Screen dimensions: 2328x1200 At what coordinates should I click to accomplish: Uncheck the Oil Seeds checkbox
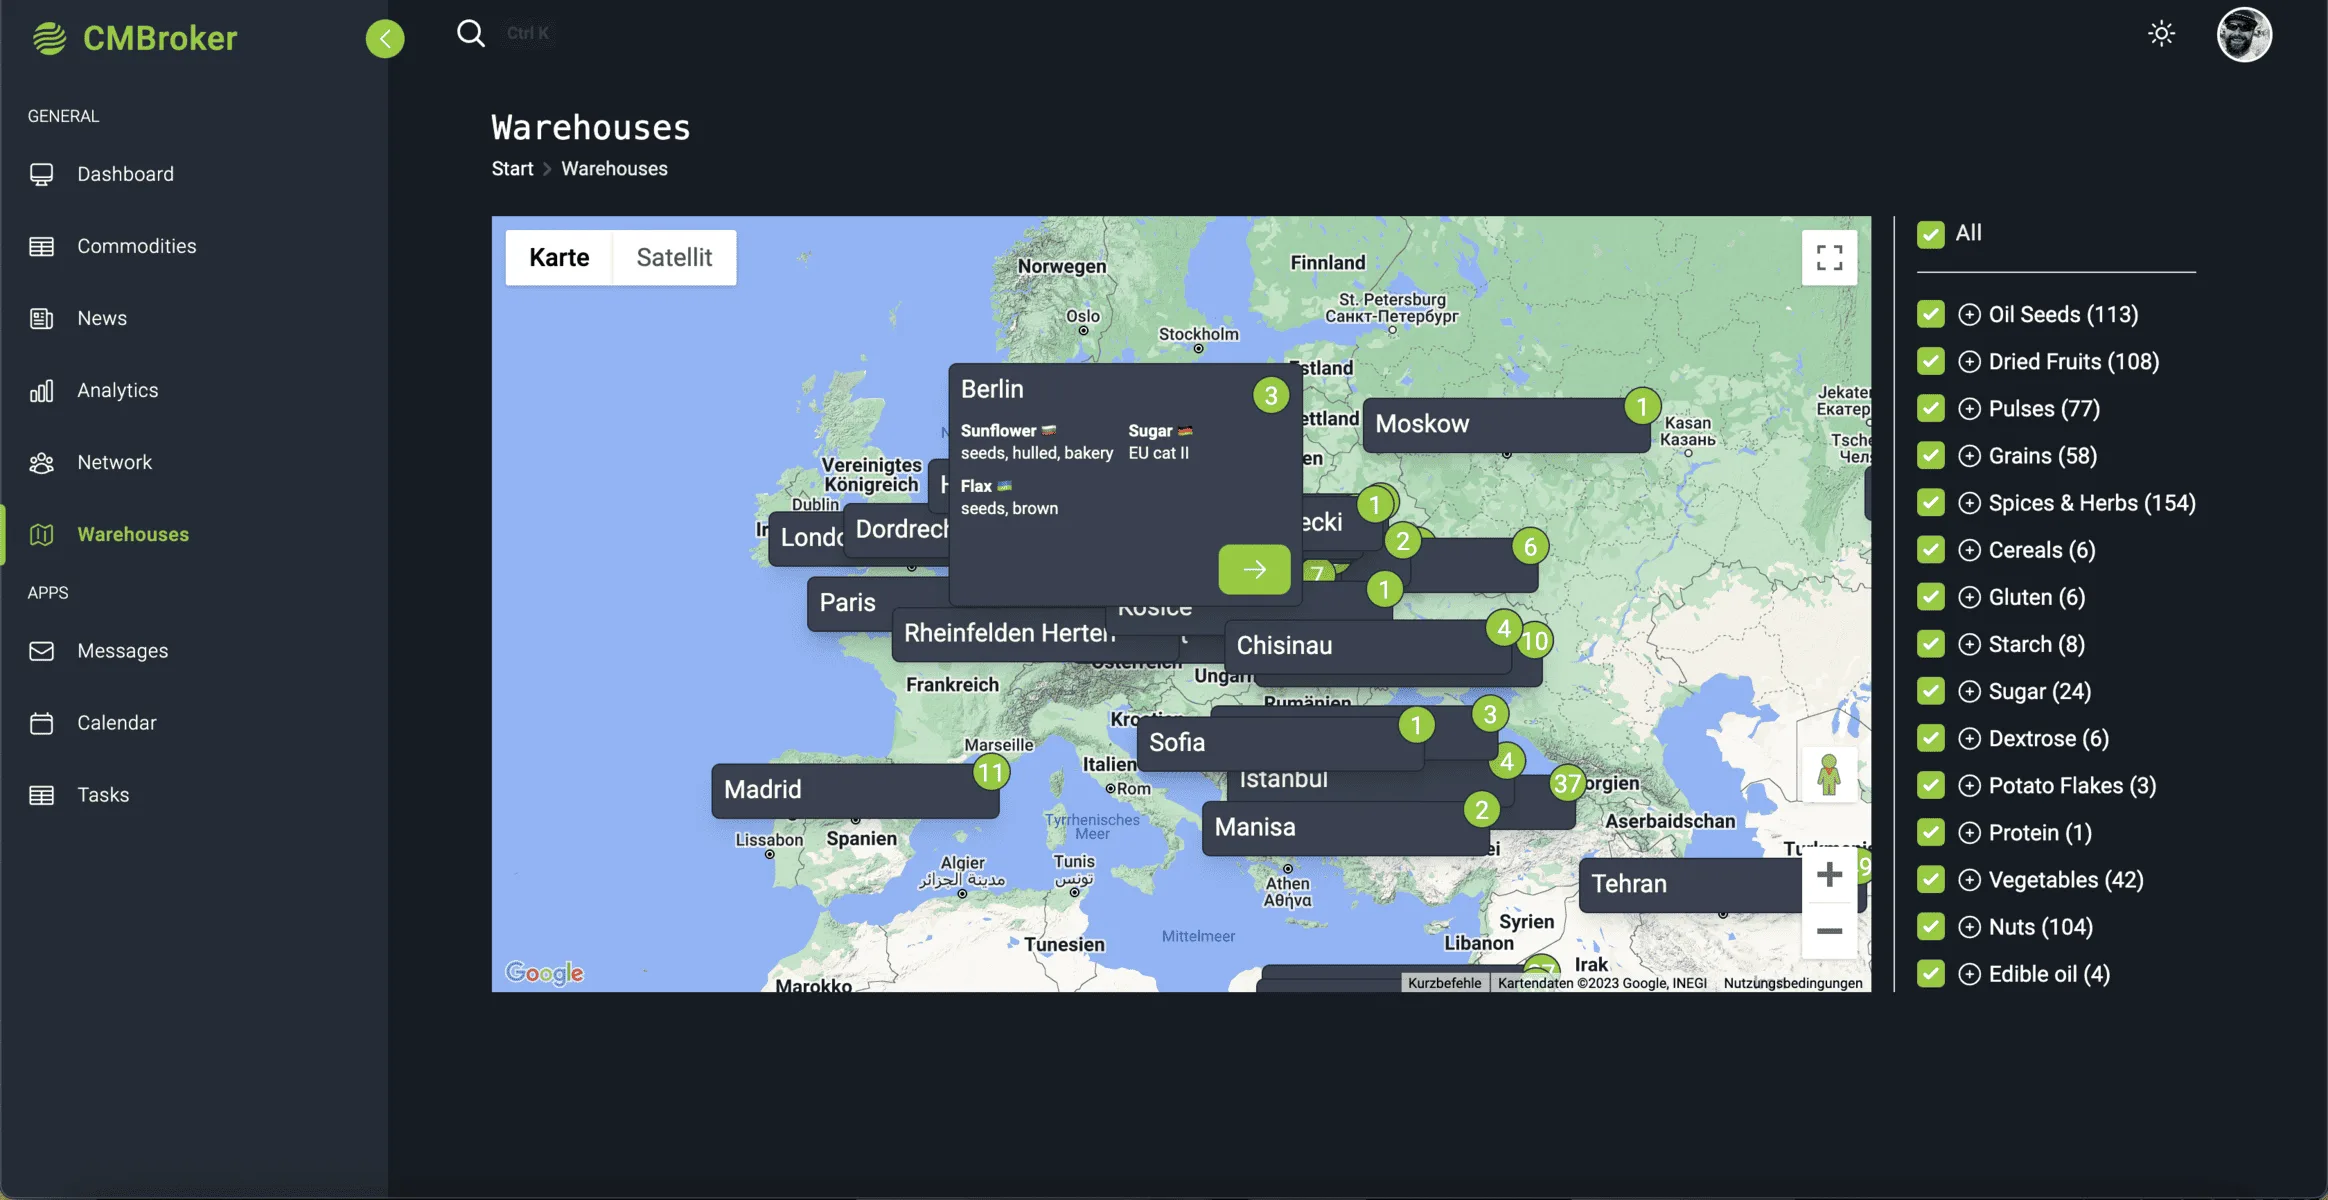(1930, 315)
